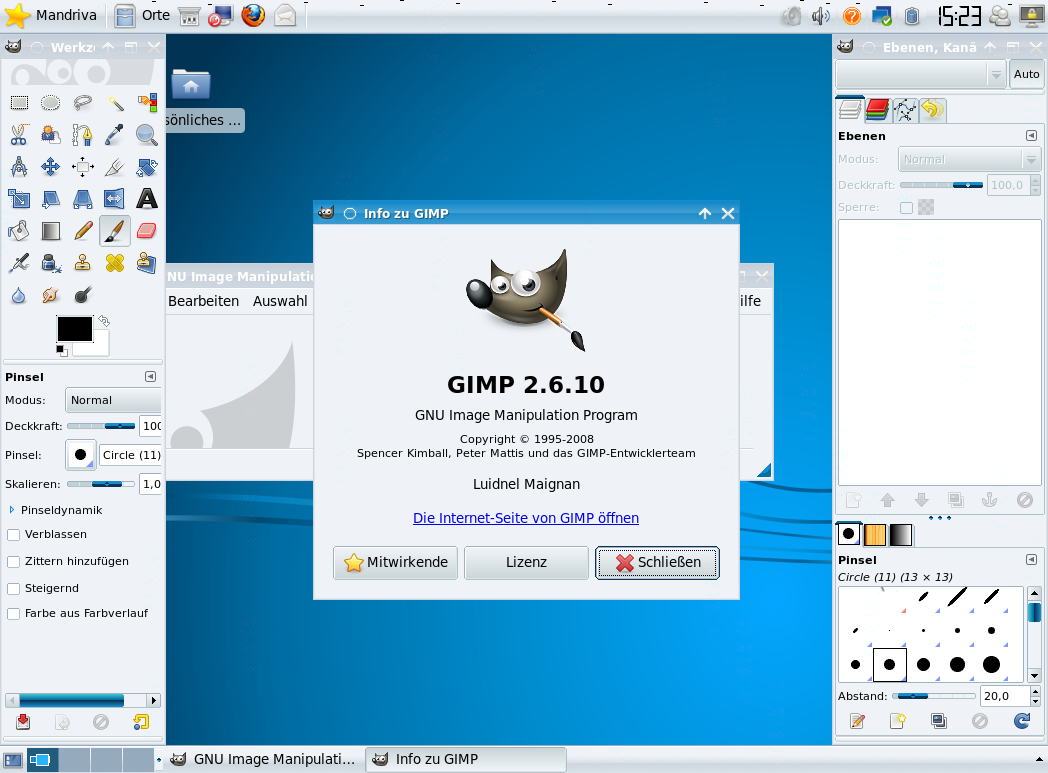Image resolution: width=1048 pixels, height=773 pixels.
Task: Select the Zoom tool
Action: pyautogui.click(x=146, y=134)
